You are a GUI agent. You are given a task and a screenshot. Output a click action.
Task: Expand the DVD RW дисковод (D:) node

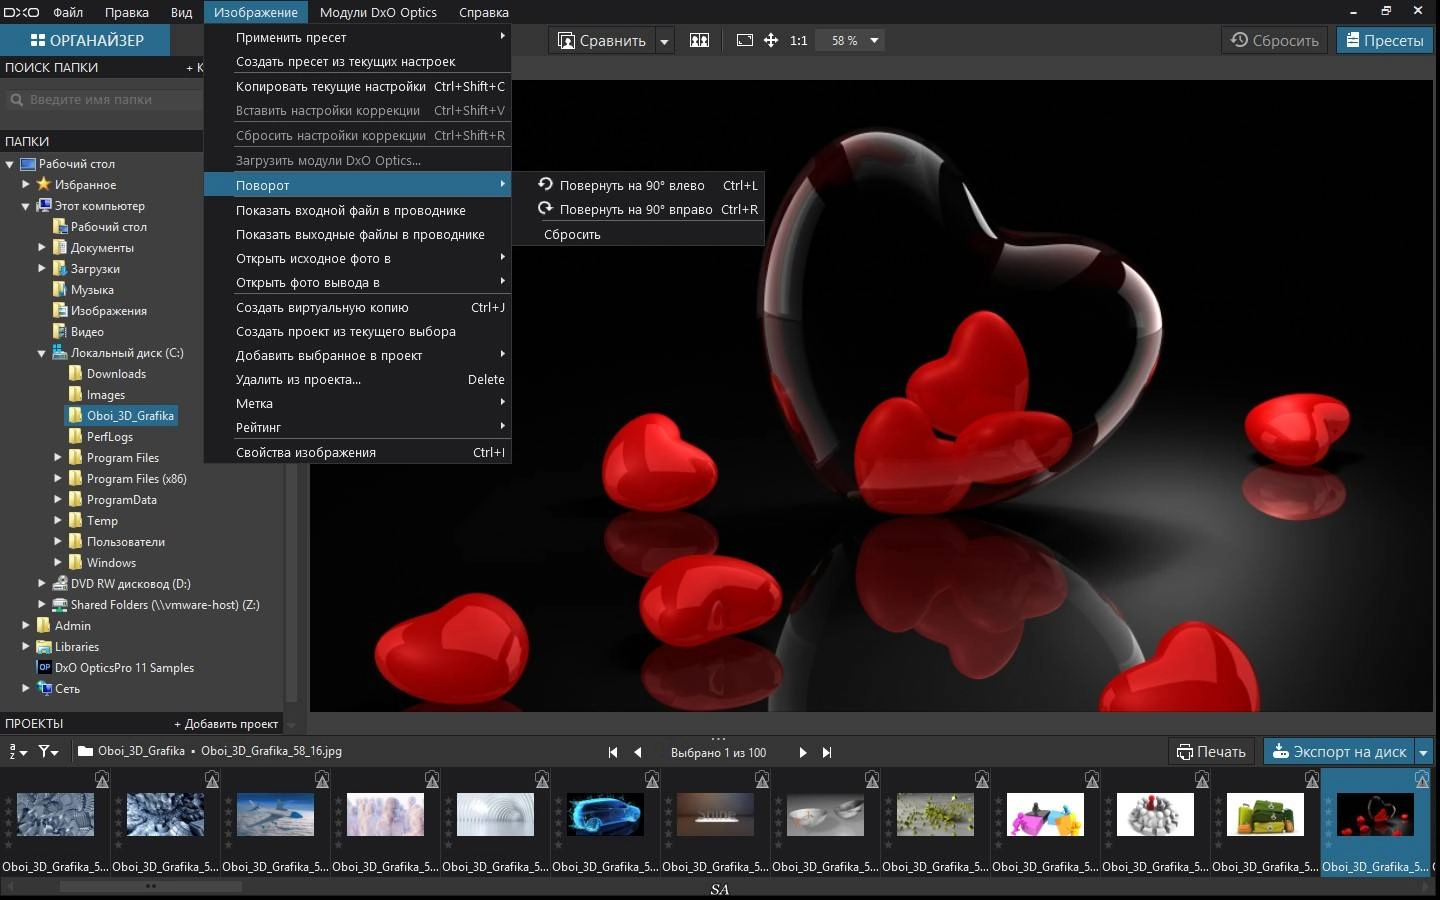tap(42, 583)
